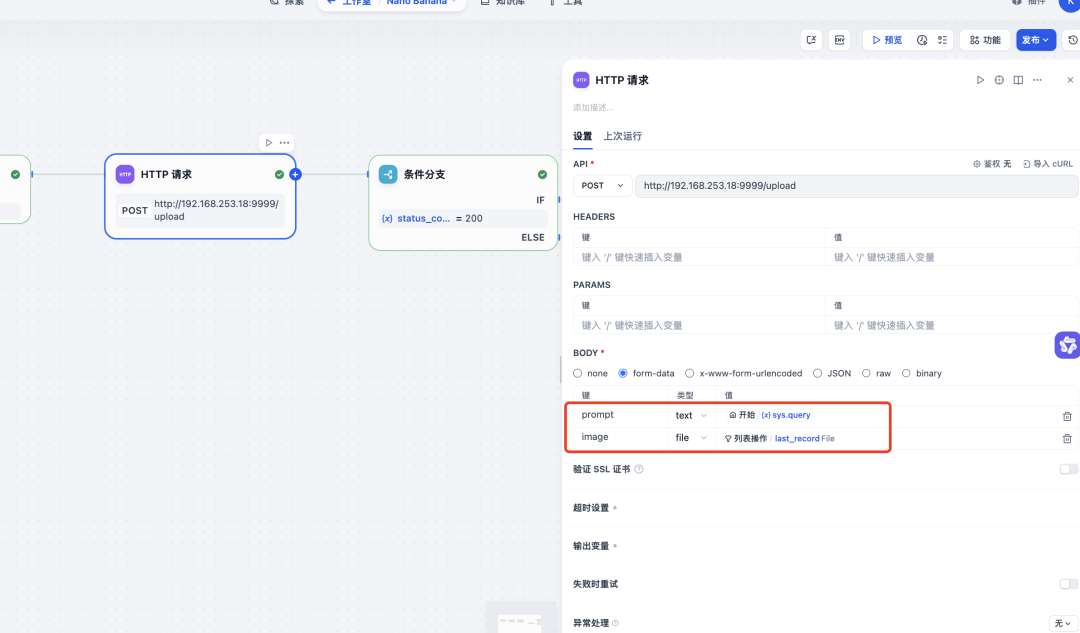Expand the 超时设置 section

pos(591,507)
